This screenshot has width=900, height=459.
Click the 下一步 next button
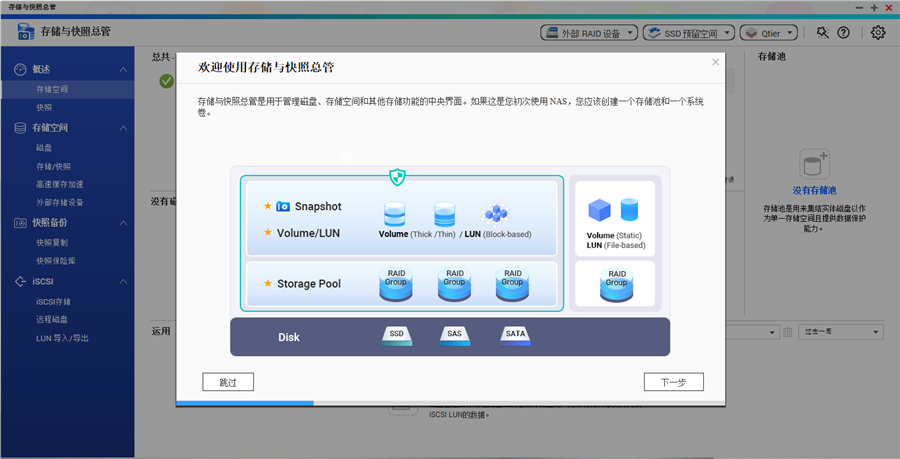[x=673, y=382]
